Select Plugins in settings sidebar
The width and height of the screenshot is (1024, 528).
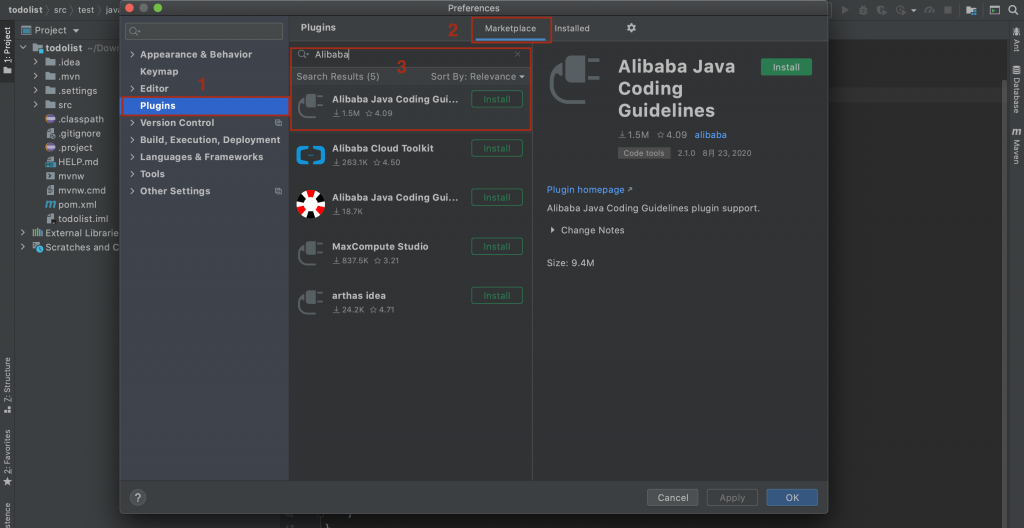205,105
